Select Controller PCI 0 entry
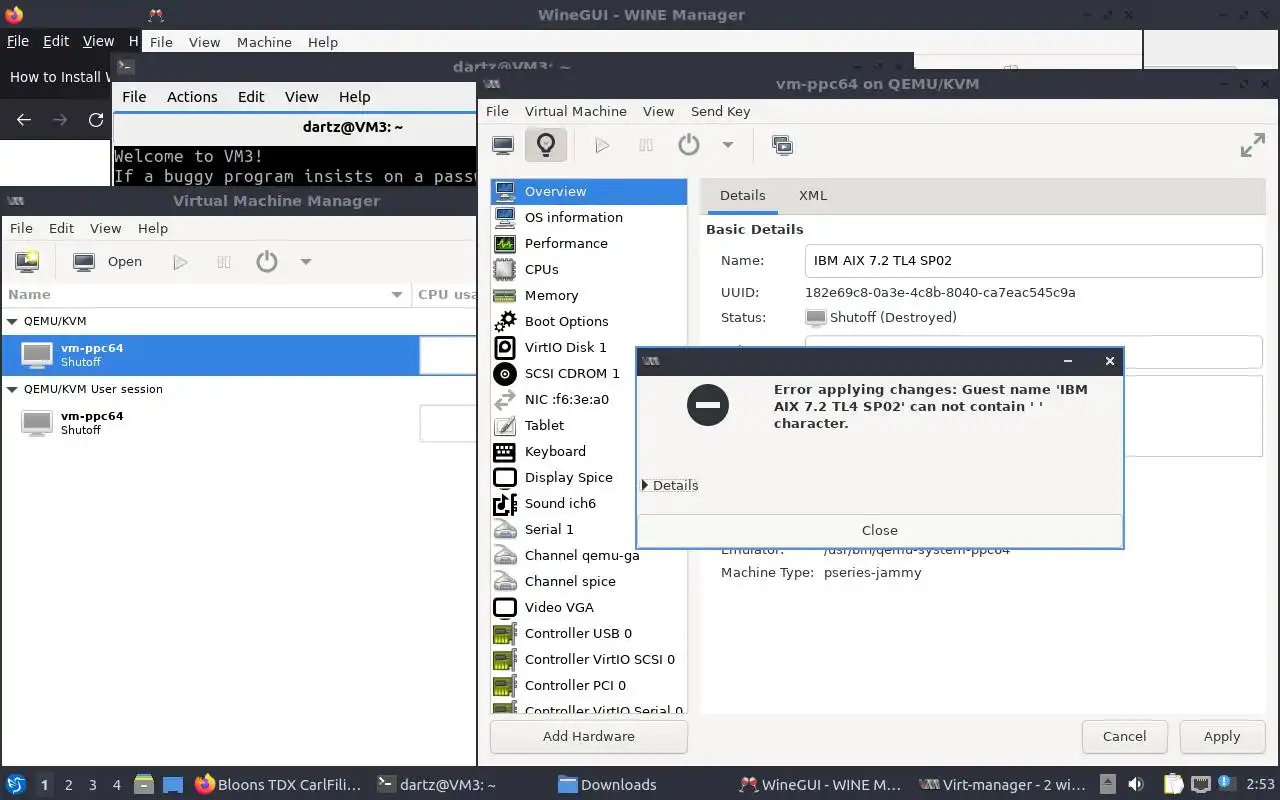 [589, 685]
